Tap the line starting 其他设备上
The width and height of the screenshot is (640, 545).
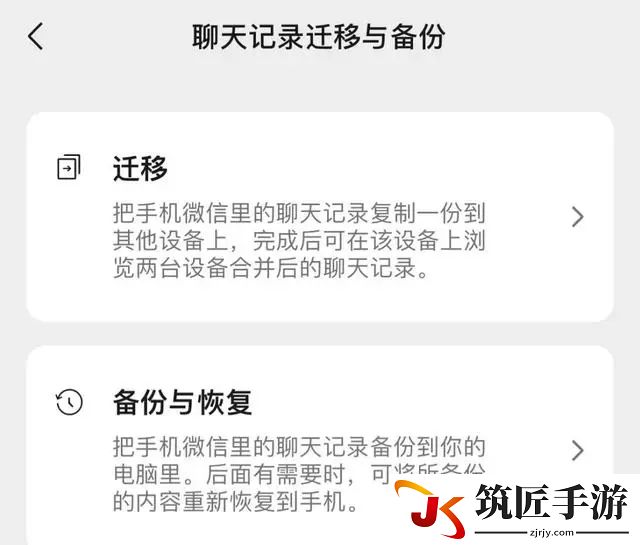[x=299, y=241]
